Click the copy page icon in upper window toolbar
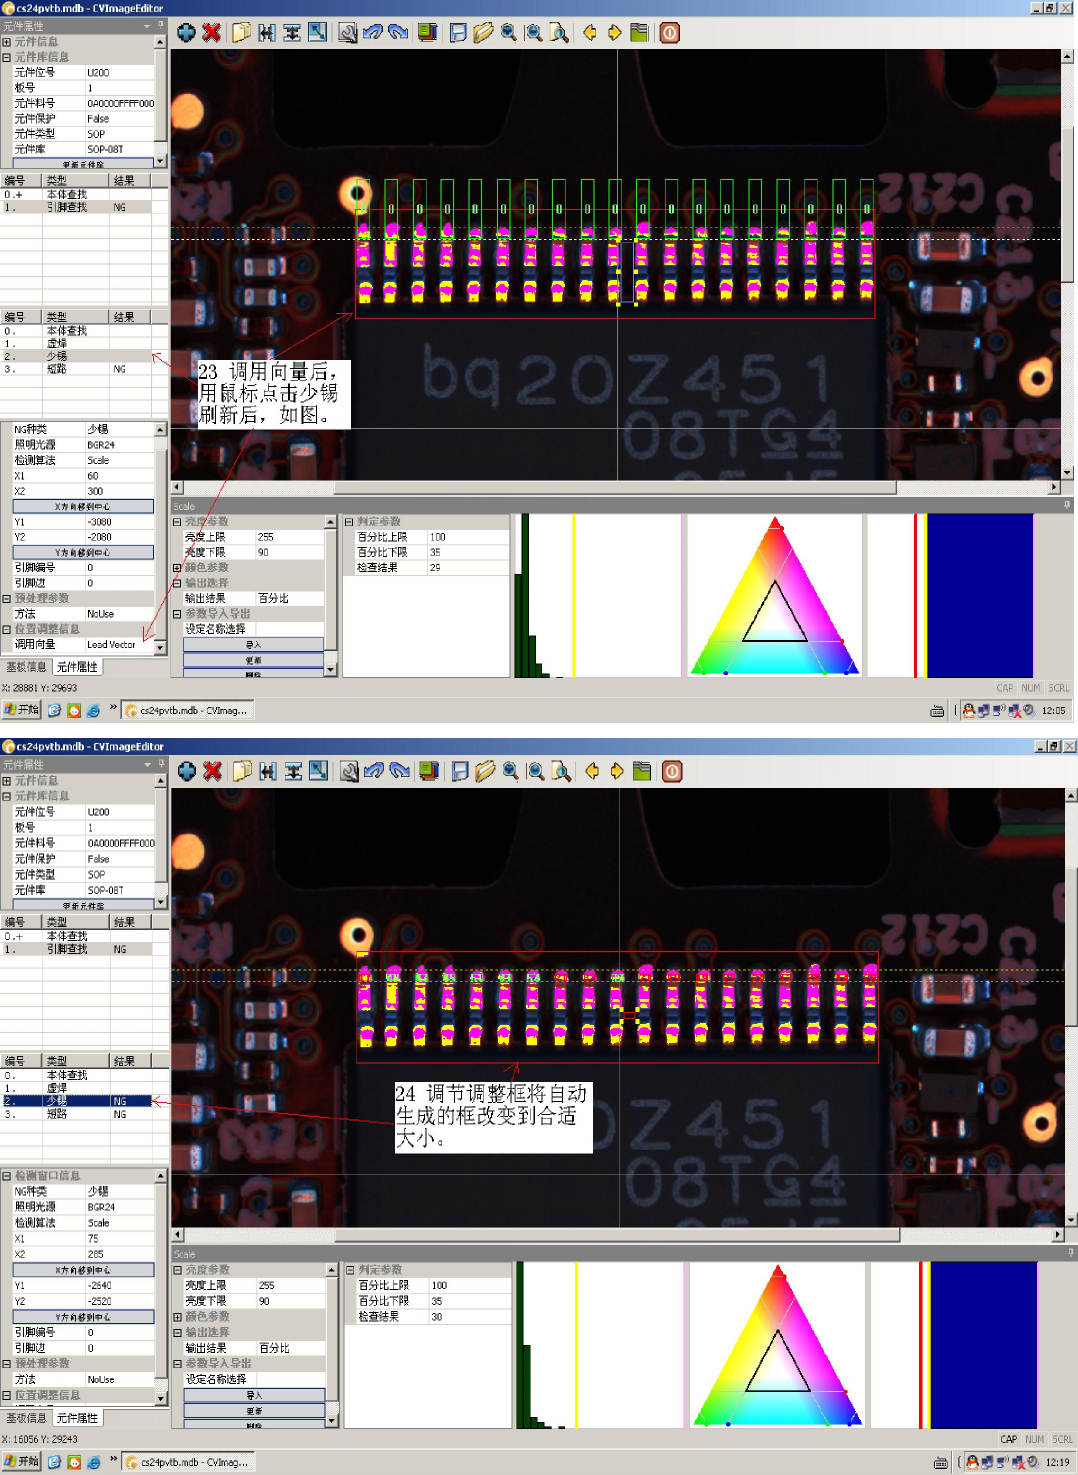1078x1475 pixels. (241, 33)
